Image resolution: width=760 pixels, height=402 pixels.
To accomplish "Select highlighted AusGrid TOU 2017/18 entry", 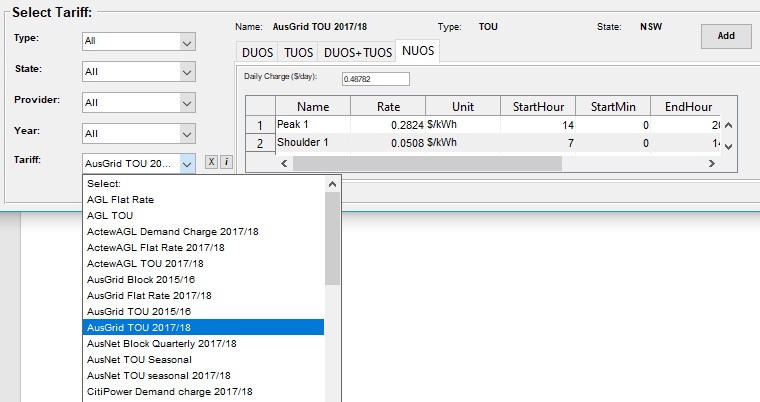I will [204, 327].
